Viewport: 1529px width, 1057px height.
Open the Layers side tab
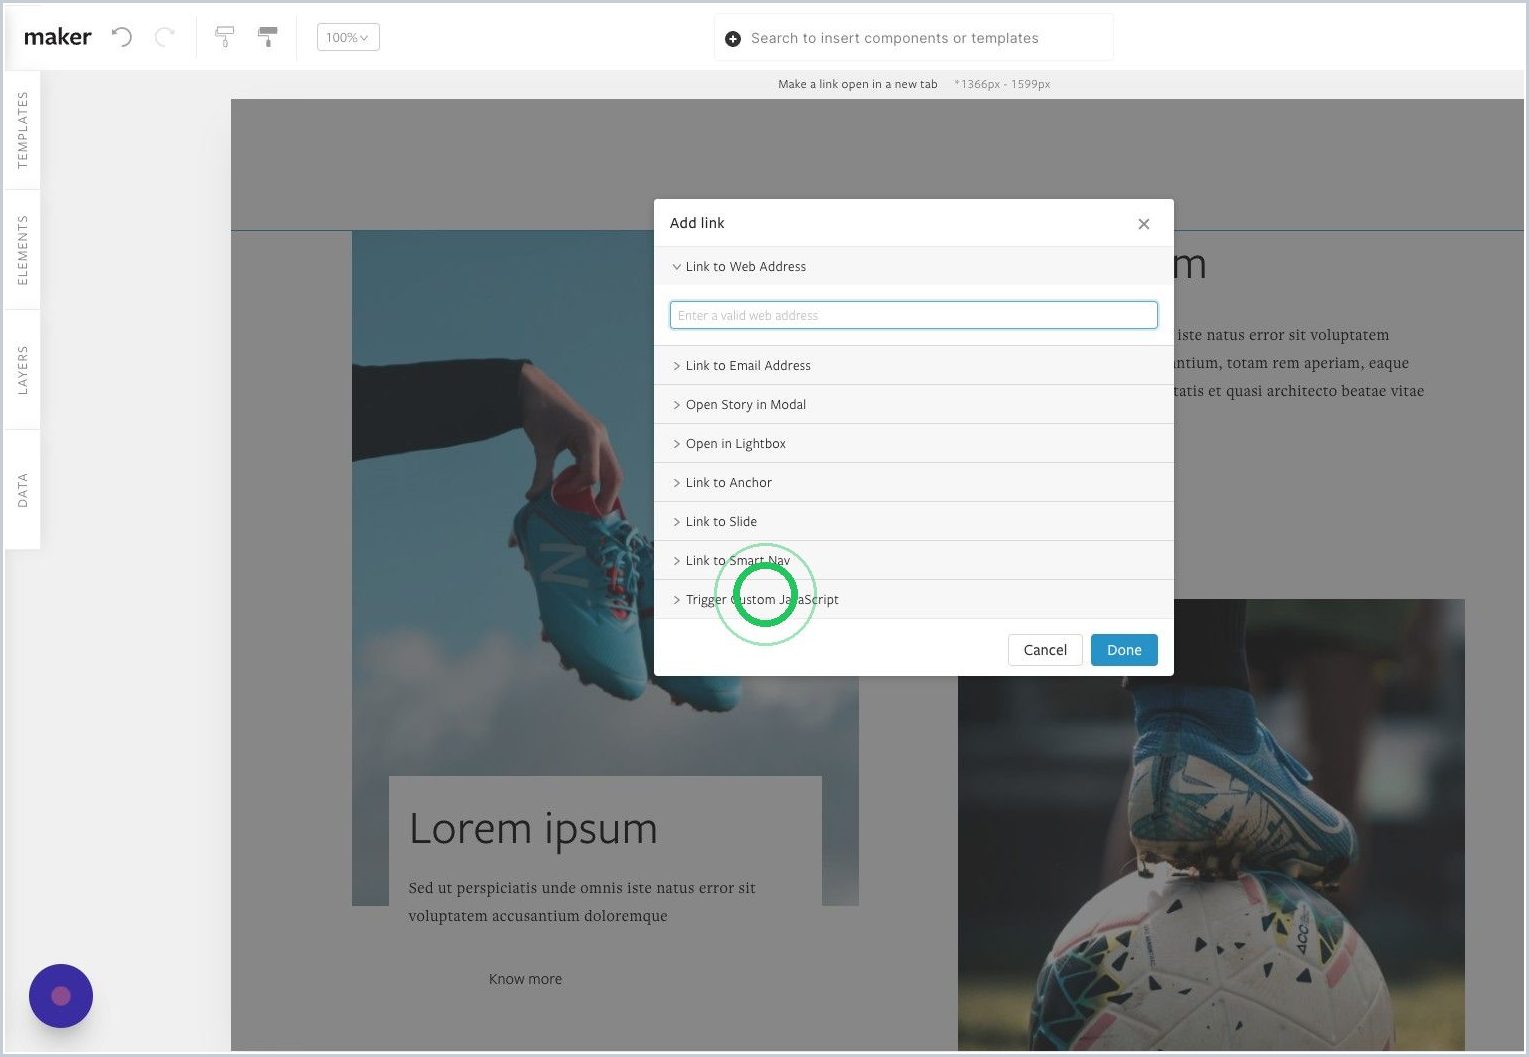(22, 370)
